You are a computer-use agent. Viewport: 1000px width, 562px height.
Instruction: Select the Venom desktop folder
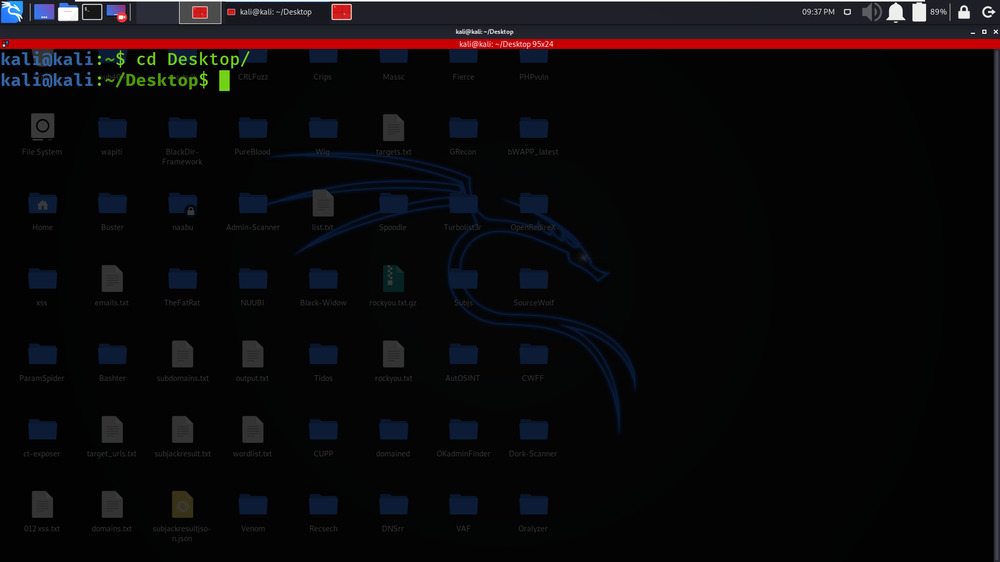tap(253, 512)
